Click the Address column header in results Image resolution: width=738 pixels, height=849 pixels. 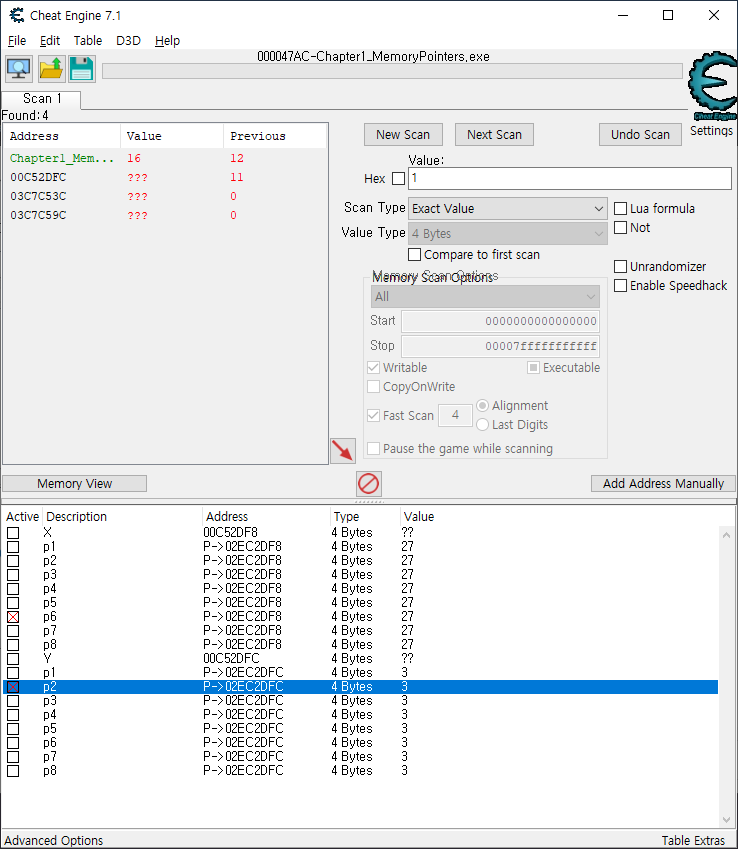pyautogui.click(x=62, y=136)
